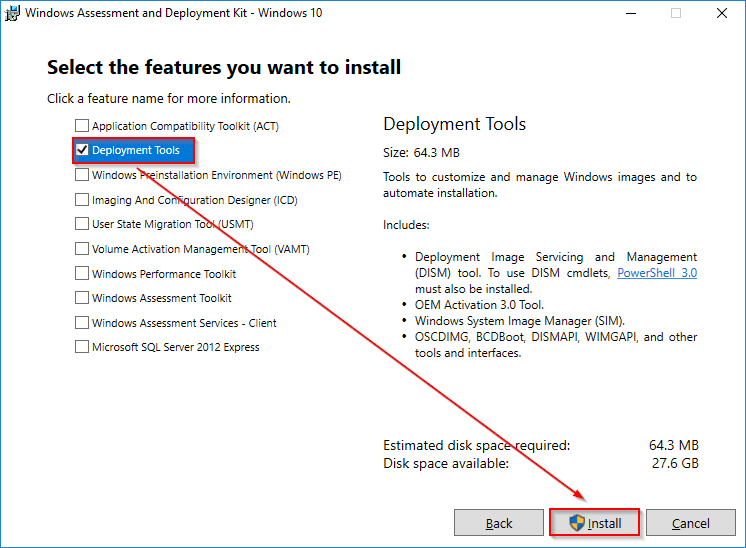Go to previous step with Back button
746x548 pixels.
click(499, 523)
